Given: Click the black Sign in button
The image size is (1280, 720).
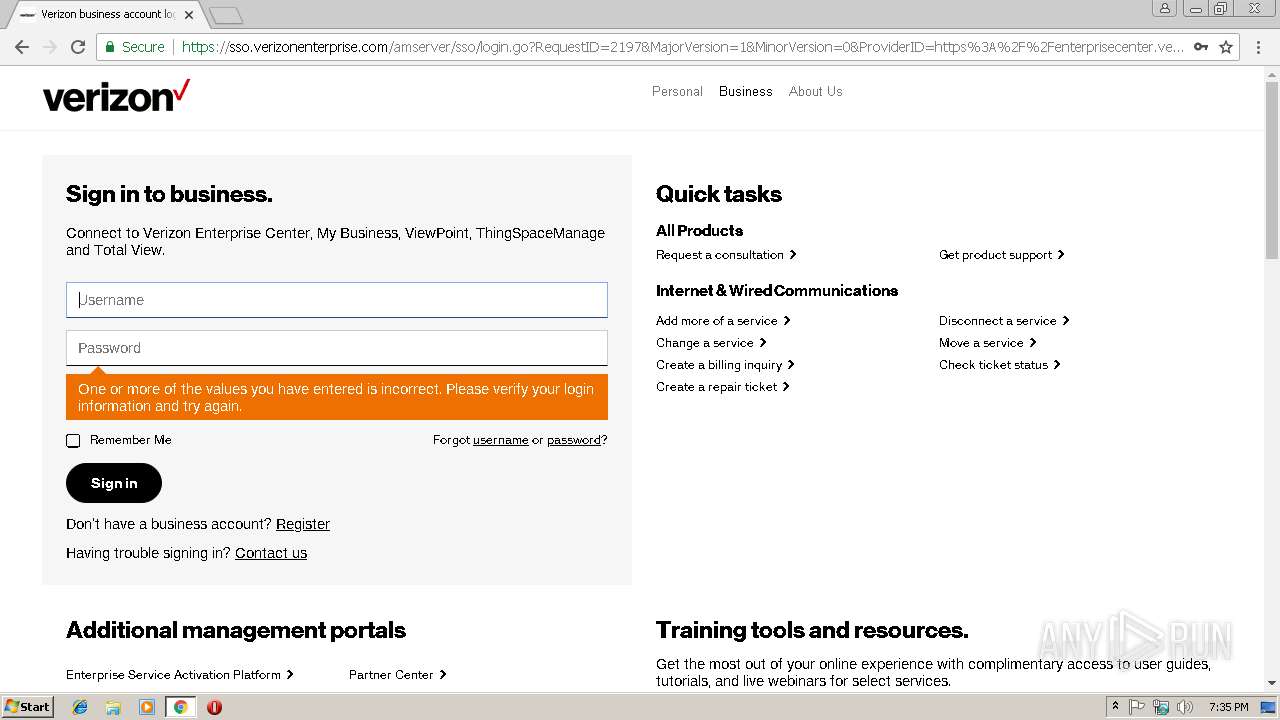Looking at the screenshot, I should coord(114,483).
